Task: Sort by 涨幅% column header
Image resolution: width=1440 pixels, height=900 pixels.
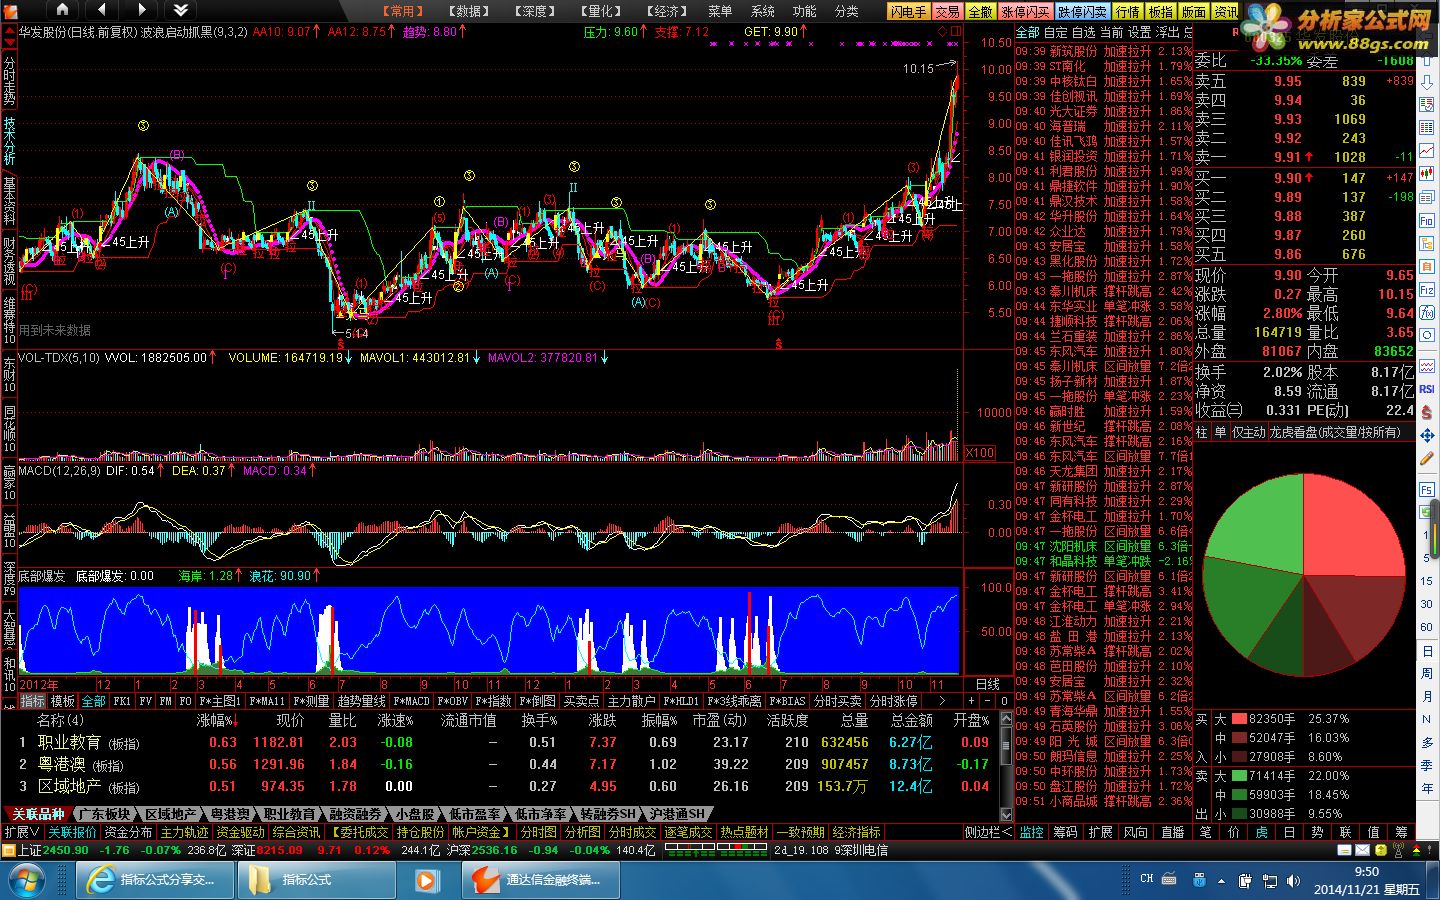Action: pos(215,720)
